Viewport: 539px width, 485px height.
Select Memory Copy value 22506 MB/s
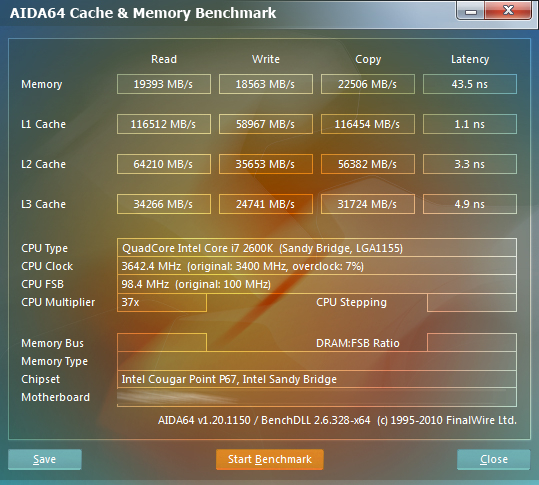tap(368, 84)
